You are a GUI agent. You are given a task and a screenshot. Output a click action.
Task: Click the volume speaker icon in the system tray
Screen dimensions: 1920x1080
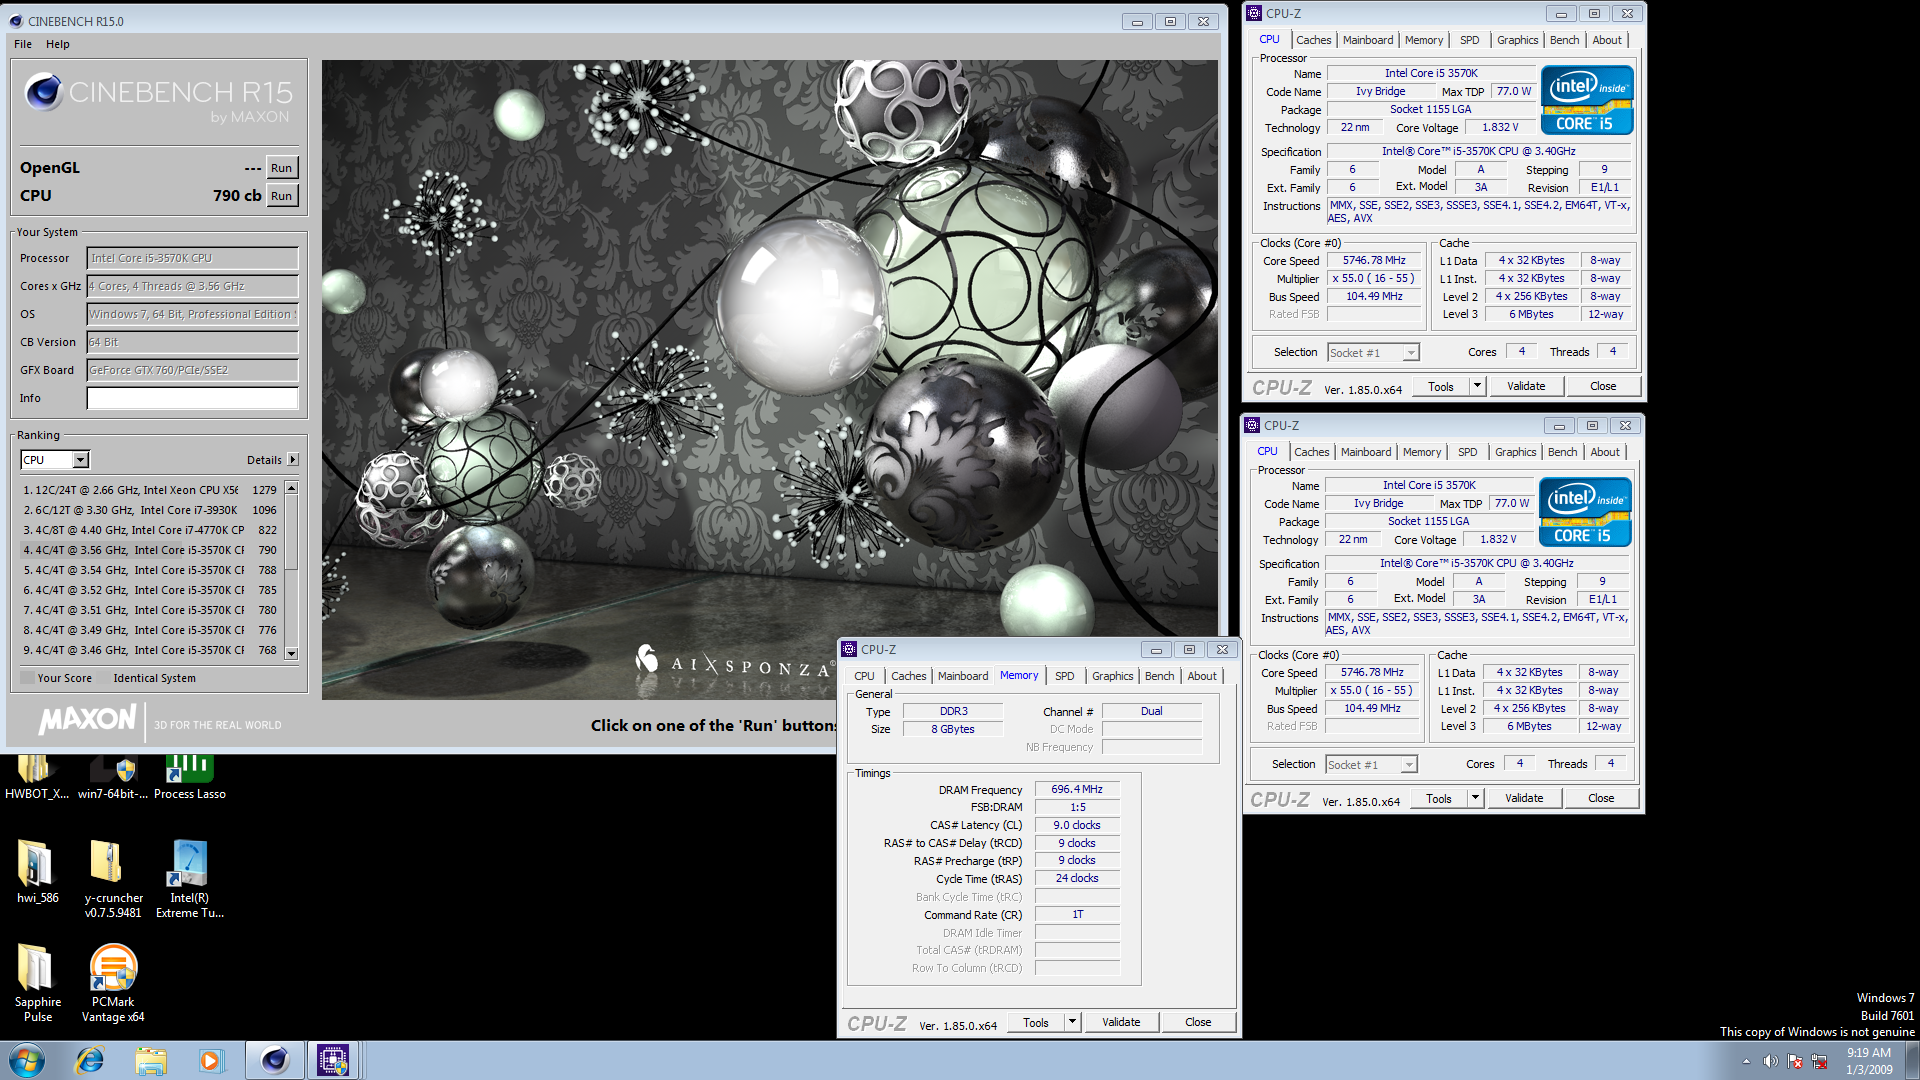tap(1770, 1061)
